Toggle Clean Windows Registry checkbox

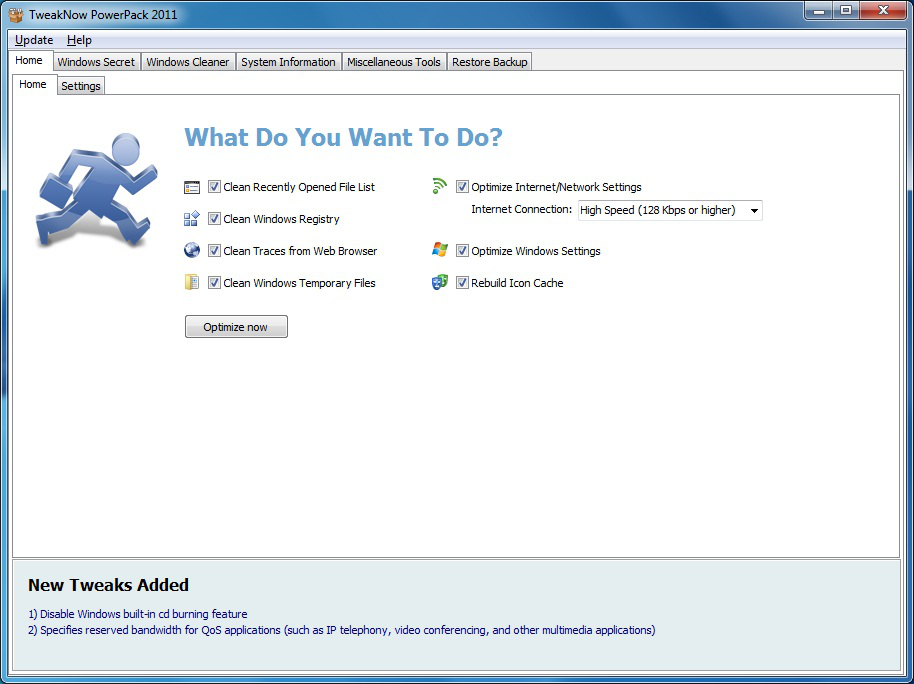pos(214,219)
